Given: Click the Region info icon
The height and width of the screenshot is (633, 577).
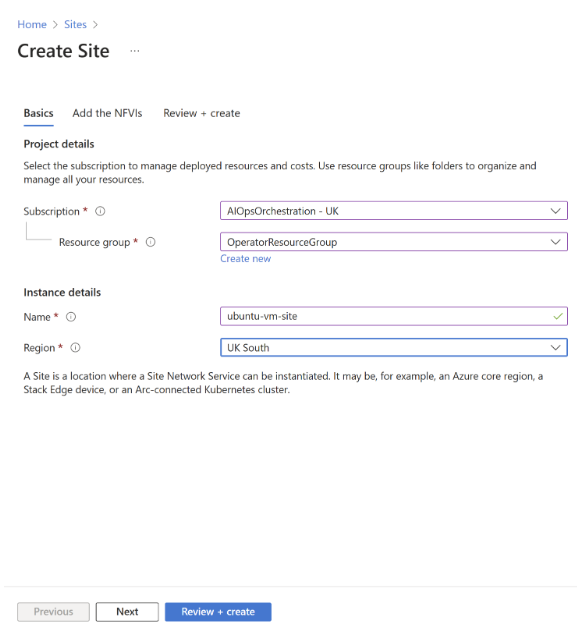Looking at the screenshot, I should (75, 348).
